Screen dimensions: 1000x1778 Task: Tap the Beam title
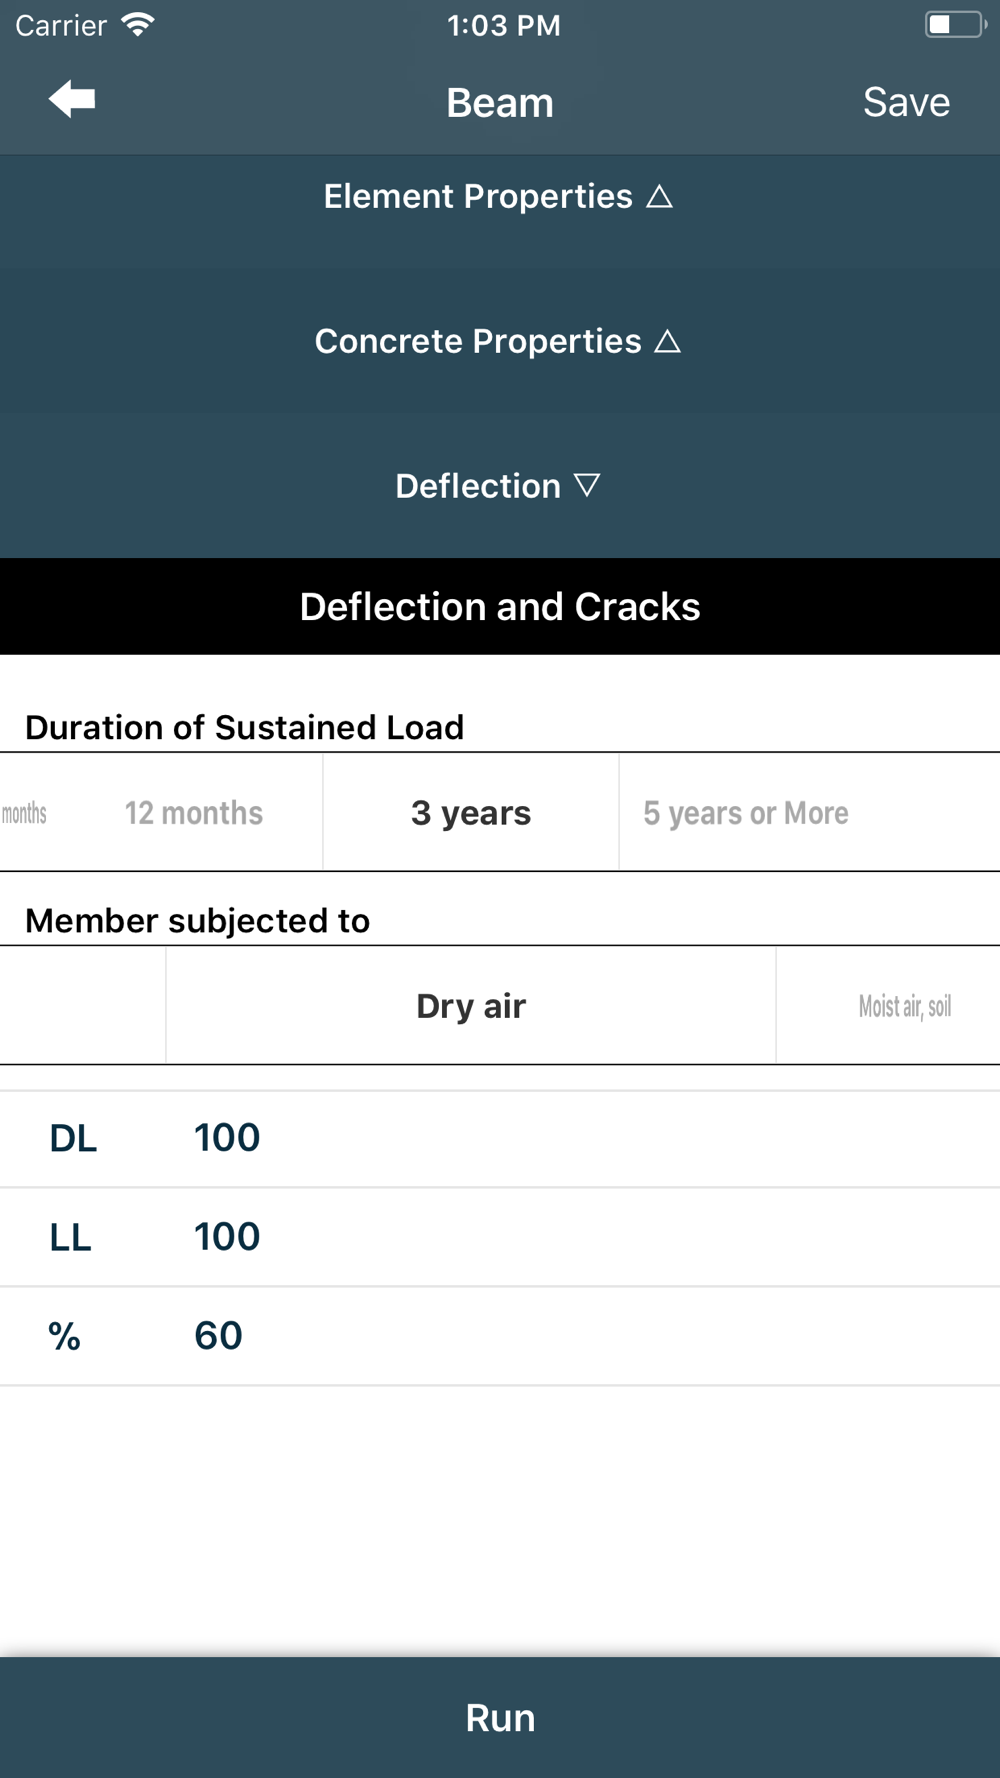click(x=500, y=102)
